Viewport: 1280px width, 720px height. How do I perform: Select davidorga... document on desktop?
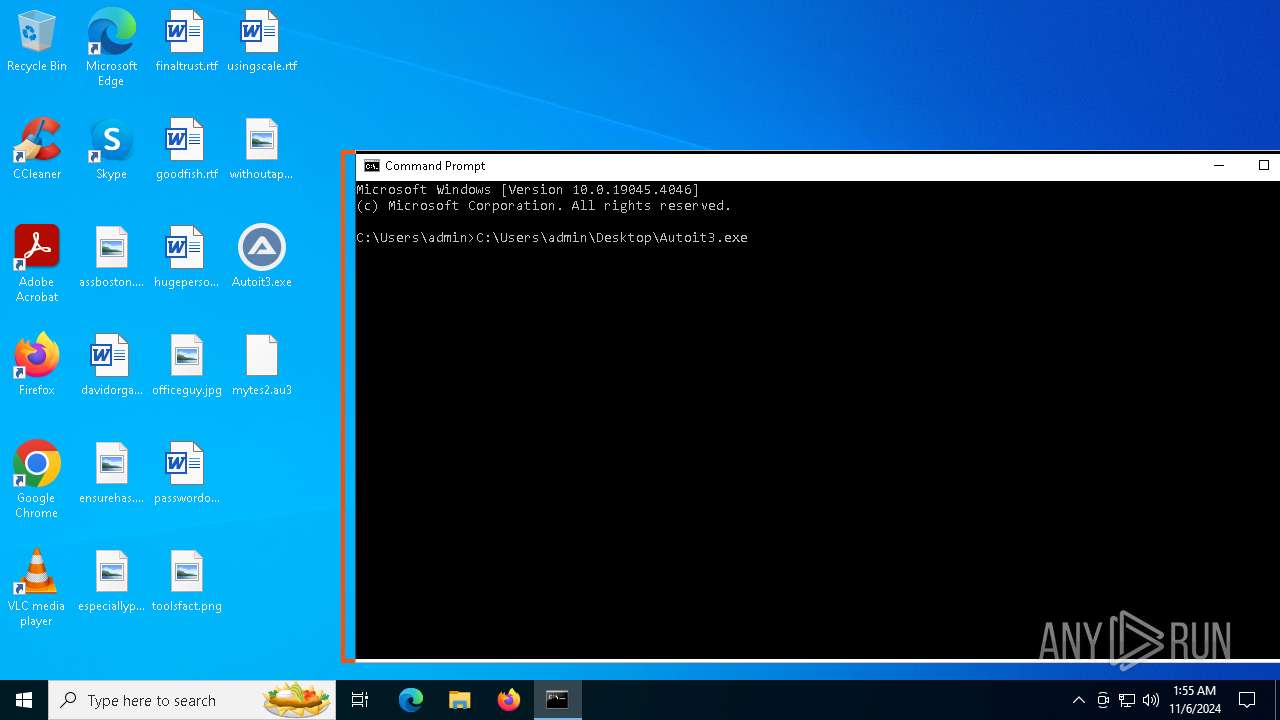point(111,365)
